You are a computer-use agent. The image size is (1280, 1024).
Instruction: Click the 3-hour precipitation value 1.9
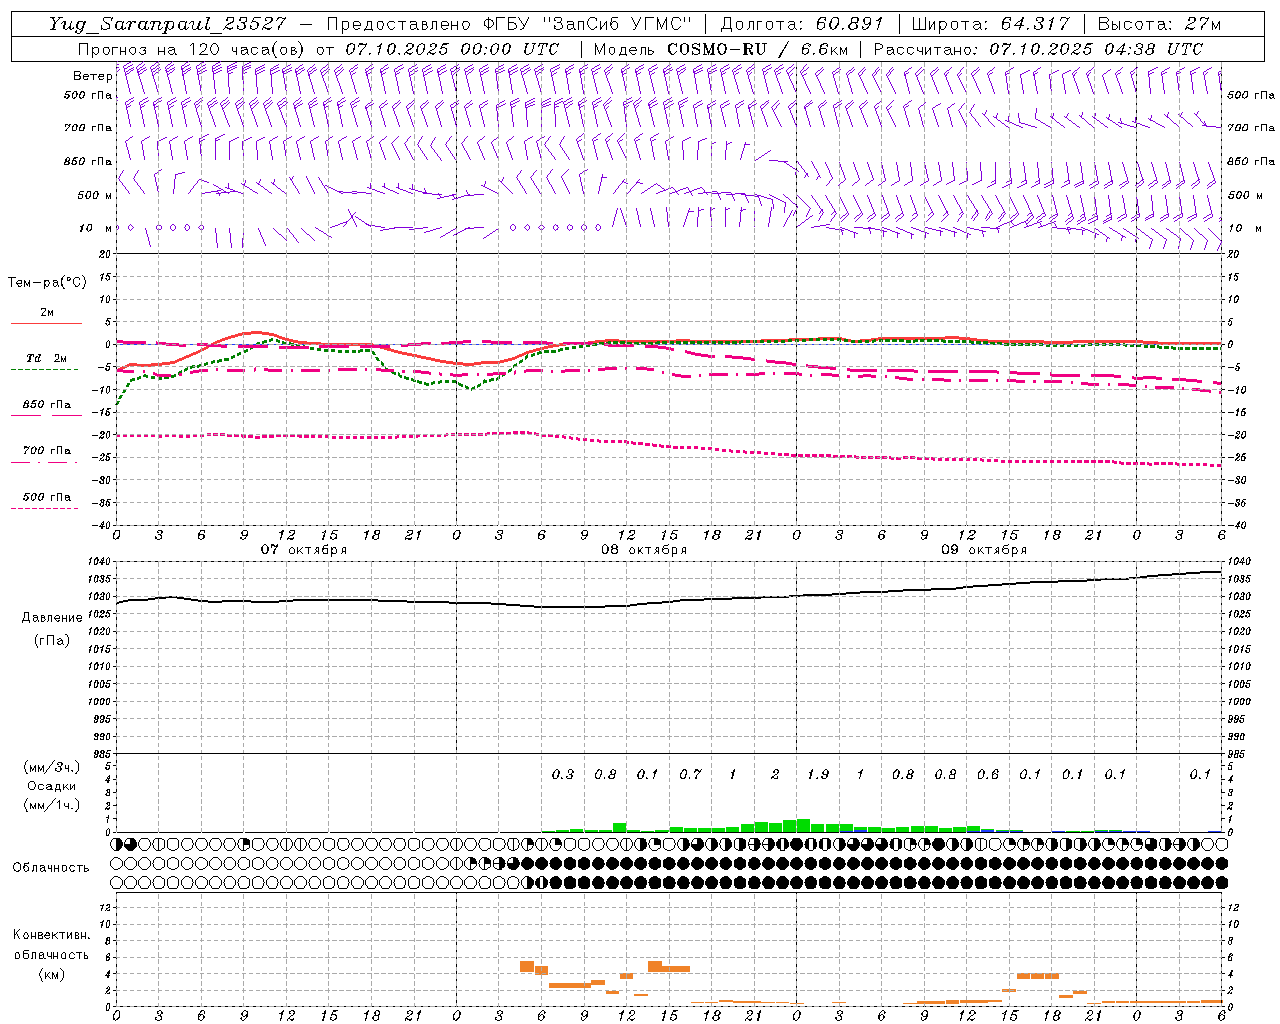[x=817, y=774]
